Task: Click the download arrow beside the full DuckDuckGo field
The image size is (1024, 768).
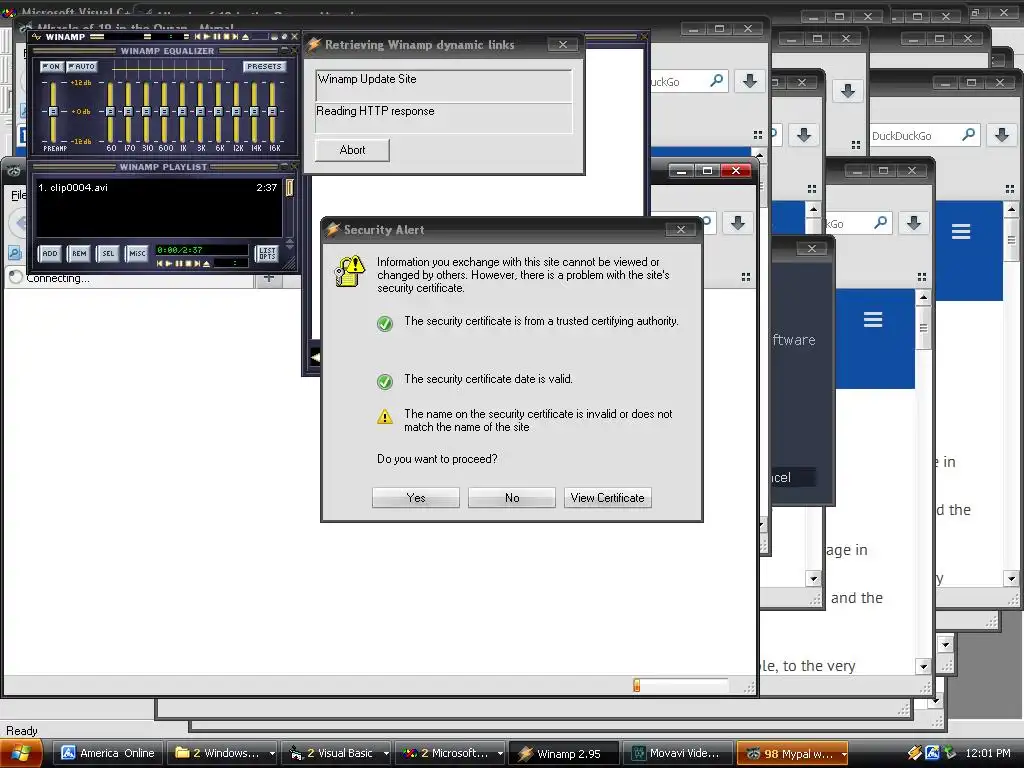Action: tap(1002, 136)
